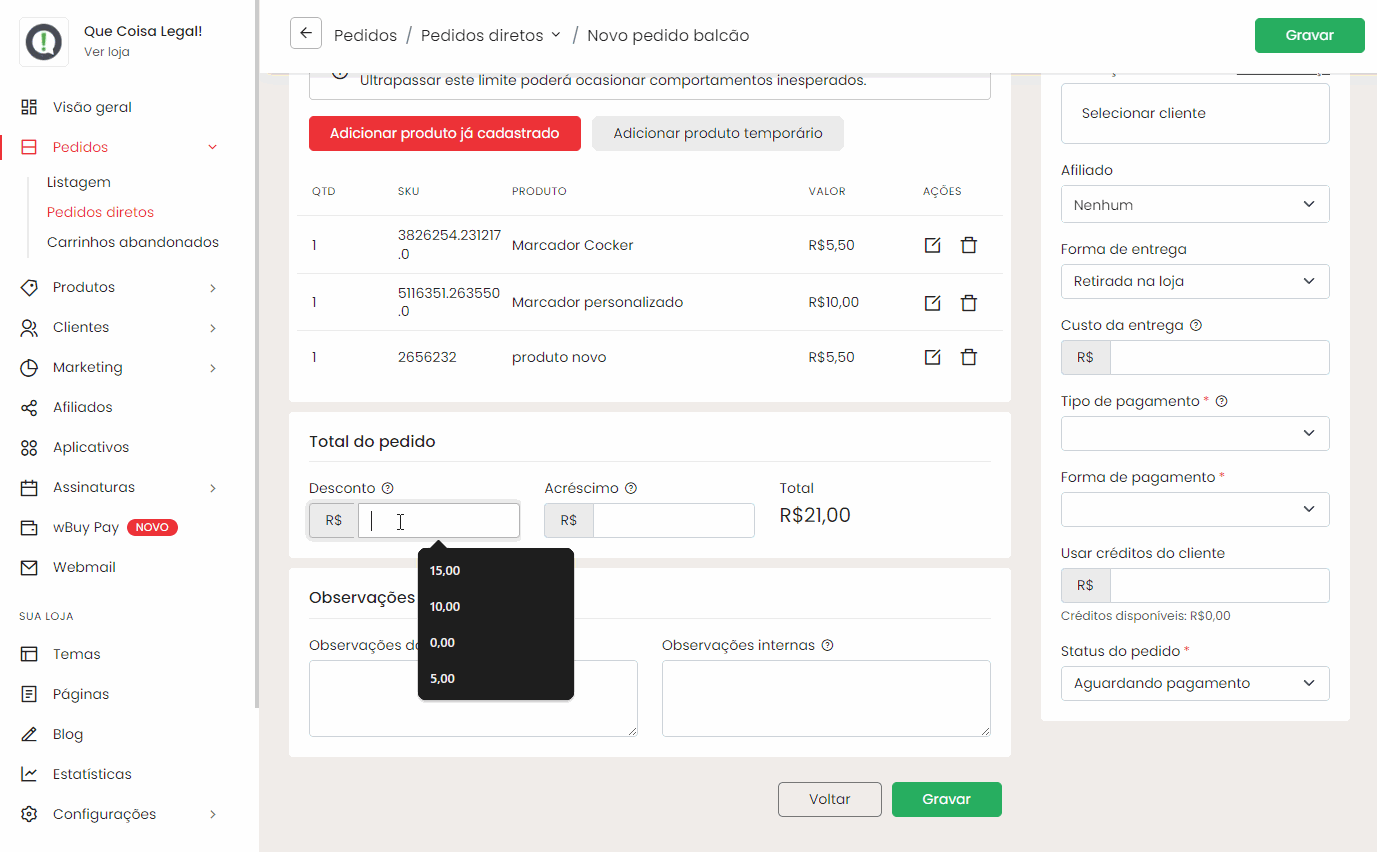1377x852 pixels.
Task: Delete the produto novo row
Action: [x=968, y=357]
